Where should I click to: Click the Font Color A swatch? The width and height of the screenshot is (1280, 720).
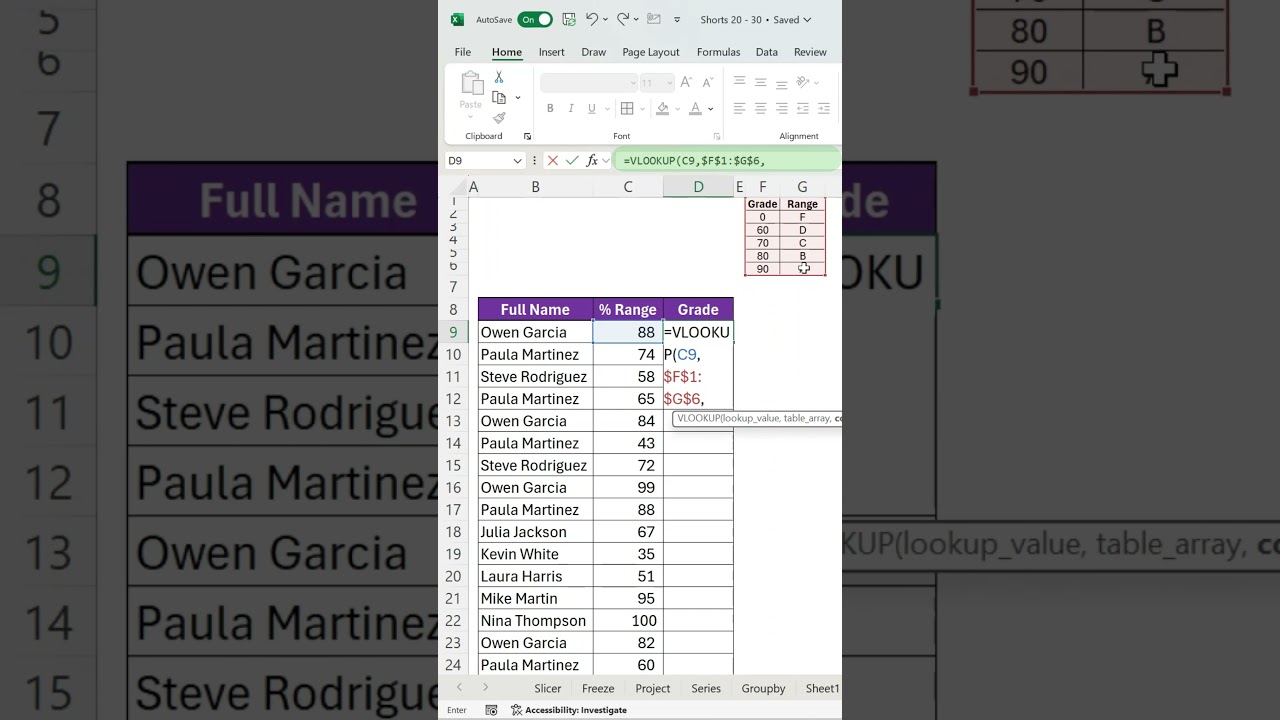point(696,108)
